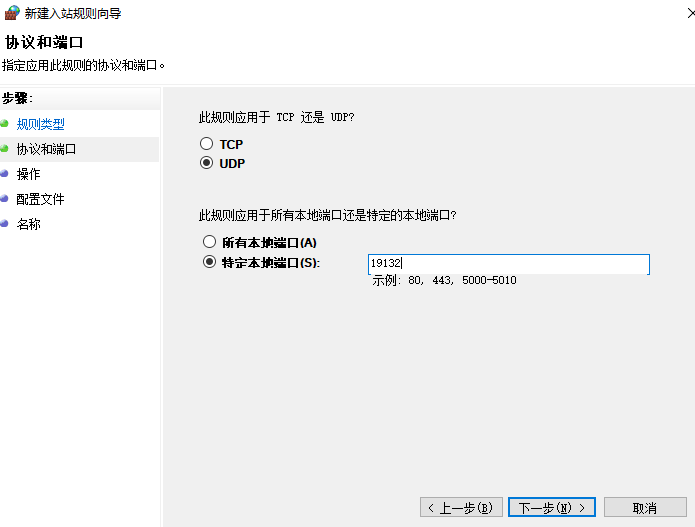Click the blue bullet beside 操作
This screenshot has height=527, width=695.
coord(4,173)
